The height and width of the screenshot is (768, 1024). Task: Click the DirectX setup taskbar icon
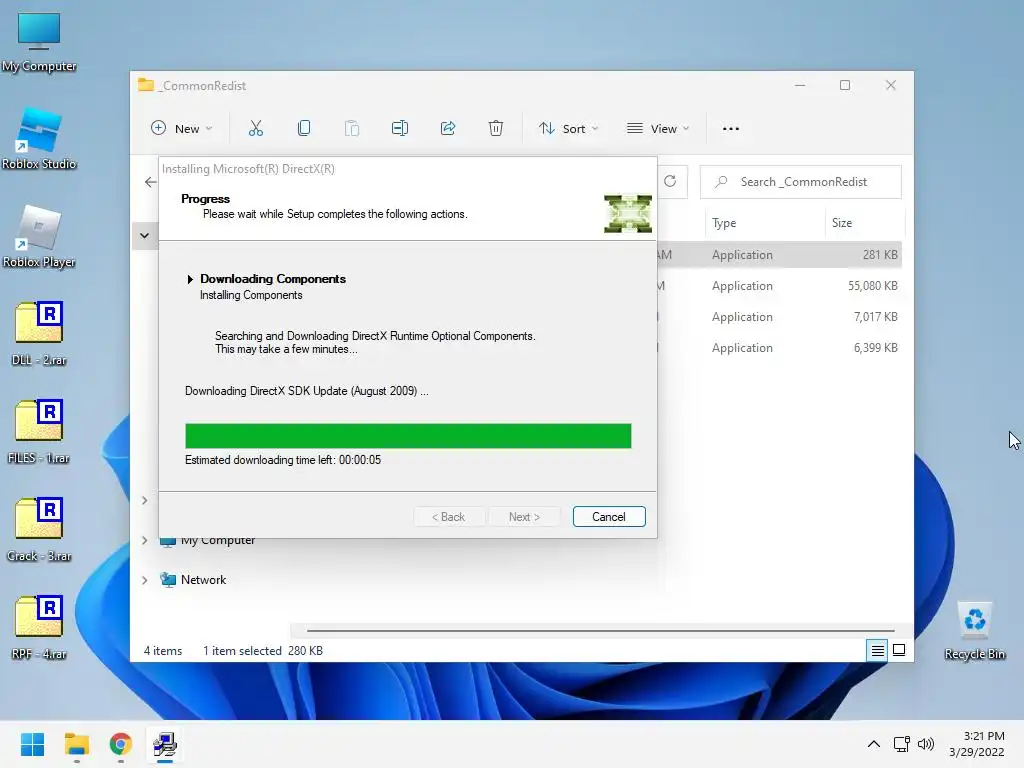pos(165,744)
